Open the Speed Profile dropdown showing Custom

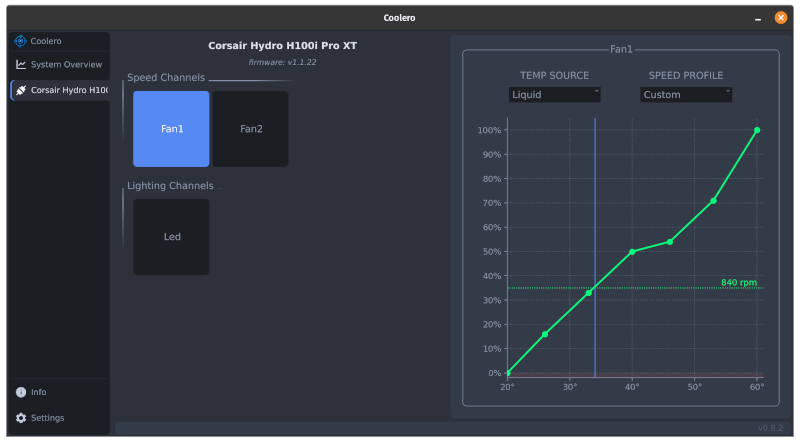pyautogui.click(x=686, y=95)
